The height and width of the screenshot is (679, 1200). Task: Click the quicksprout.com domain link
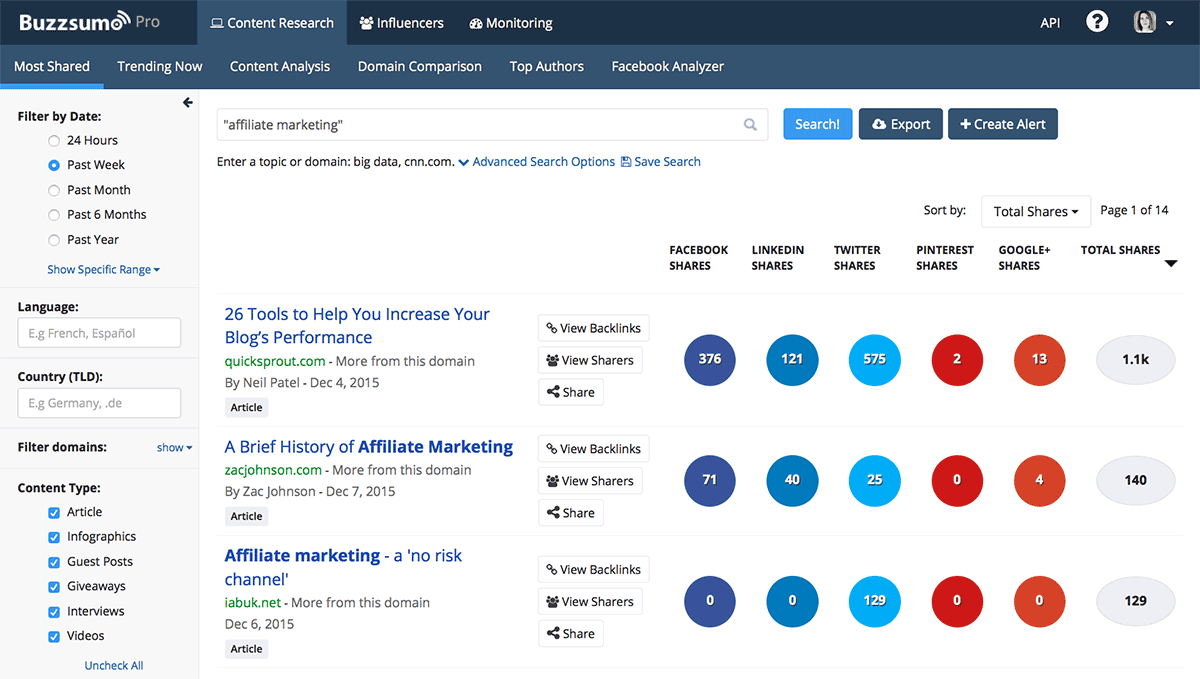click(275, 361)
